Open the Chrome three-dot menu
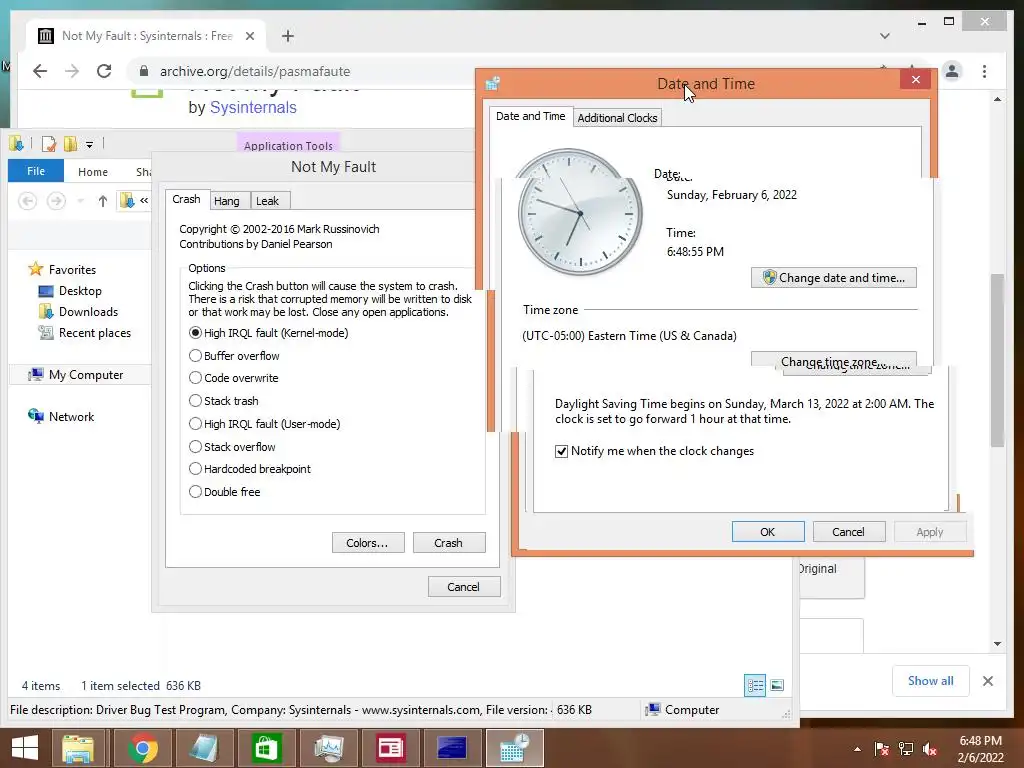 984,71
